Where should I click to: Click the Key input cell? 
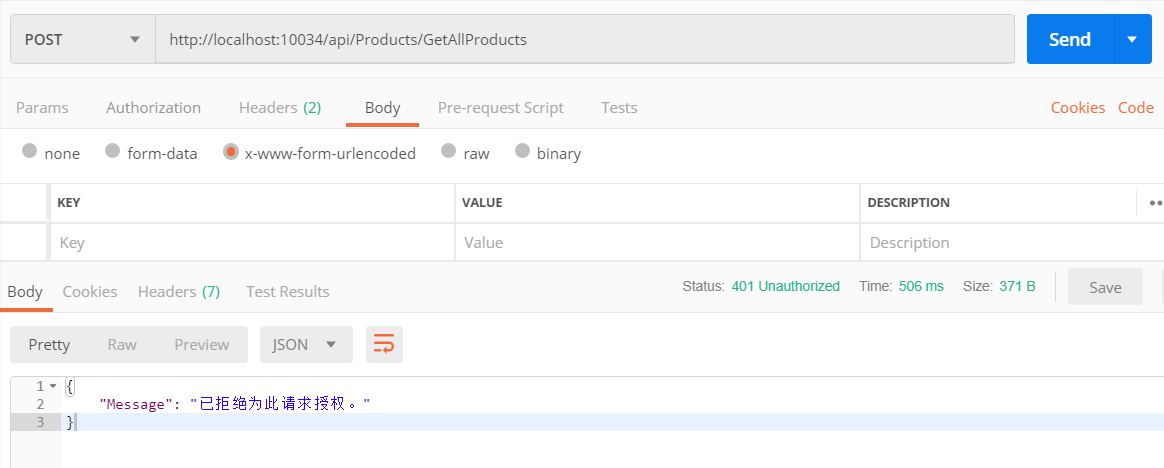pyautogui.click(x=250, y=242)
